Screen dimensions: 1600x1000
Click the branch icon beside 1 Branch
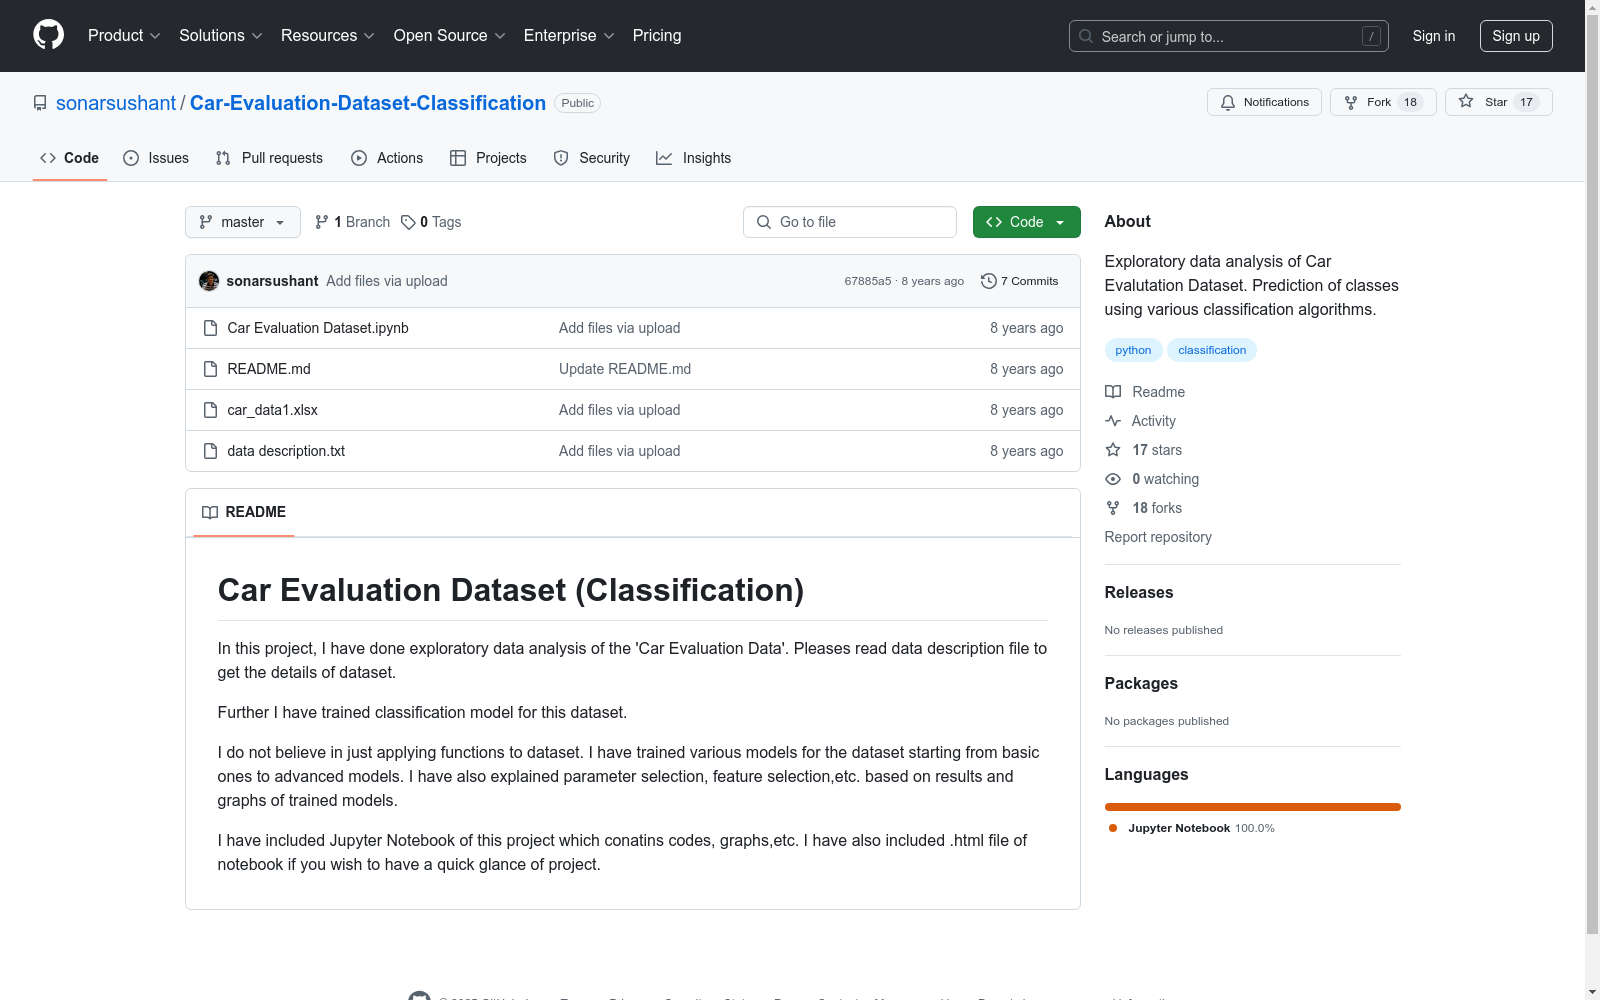(322, 222)
